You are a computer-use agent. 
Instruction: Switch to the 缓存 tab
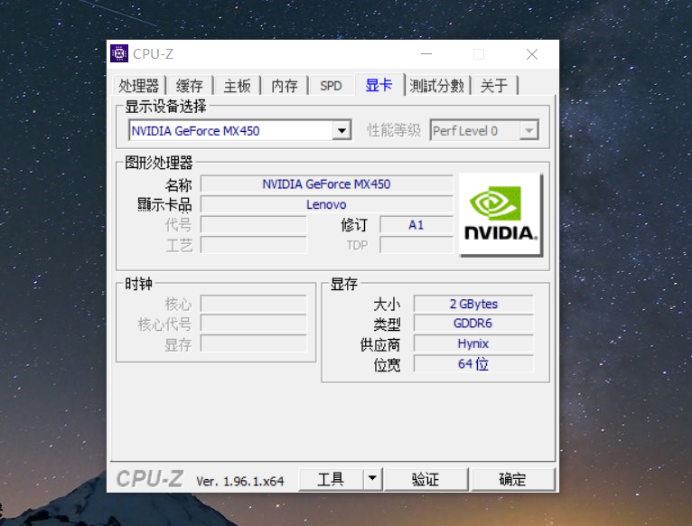(189, 86)
